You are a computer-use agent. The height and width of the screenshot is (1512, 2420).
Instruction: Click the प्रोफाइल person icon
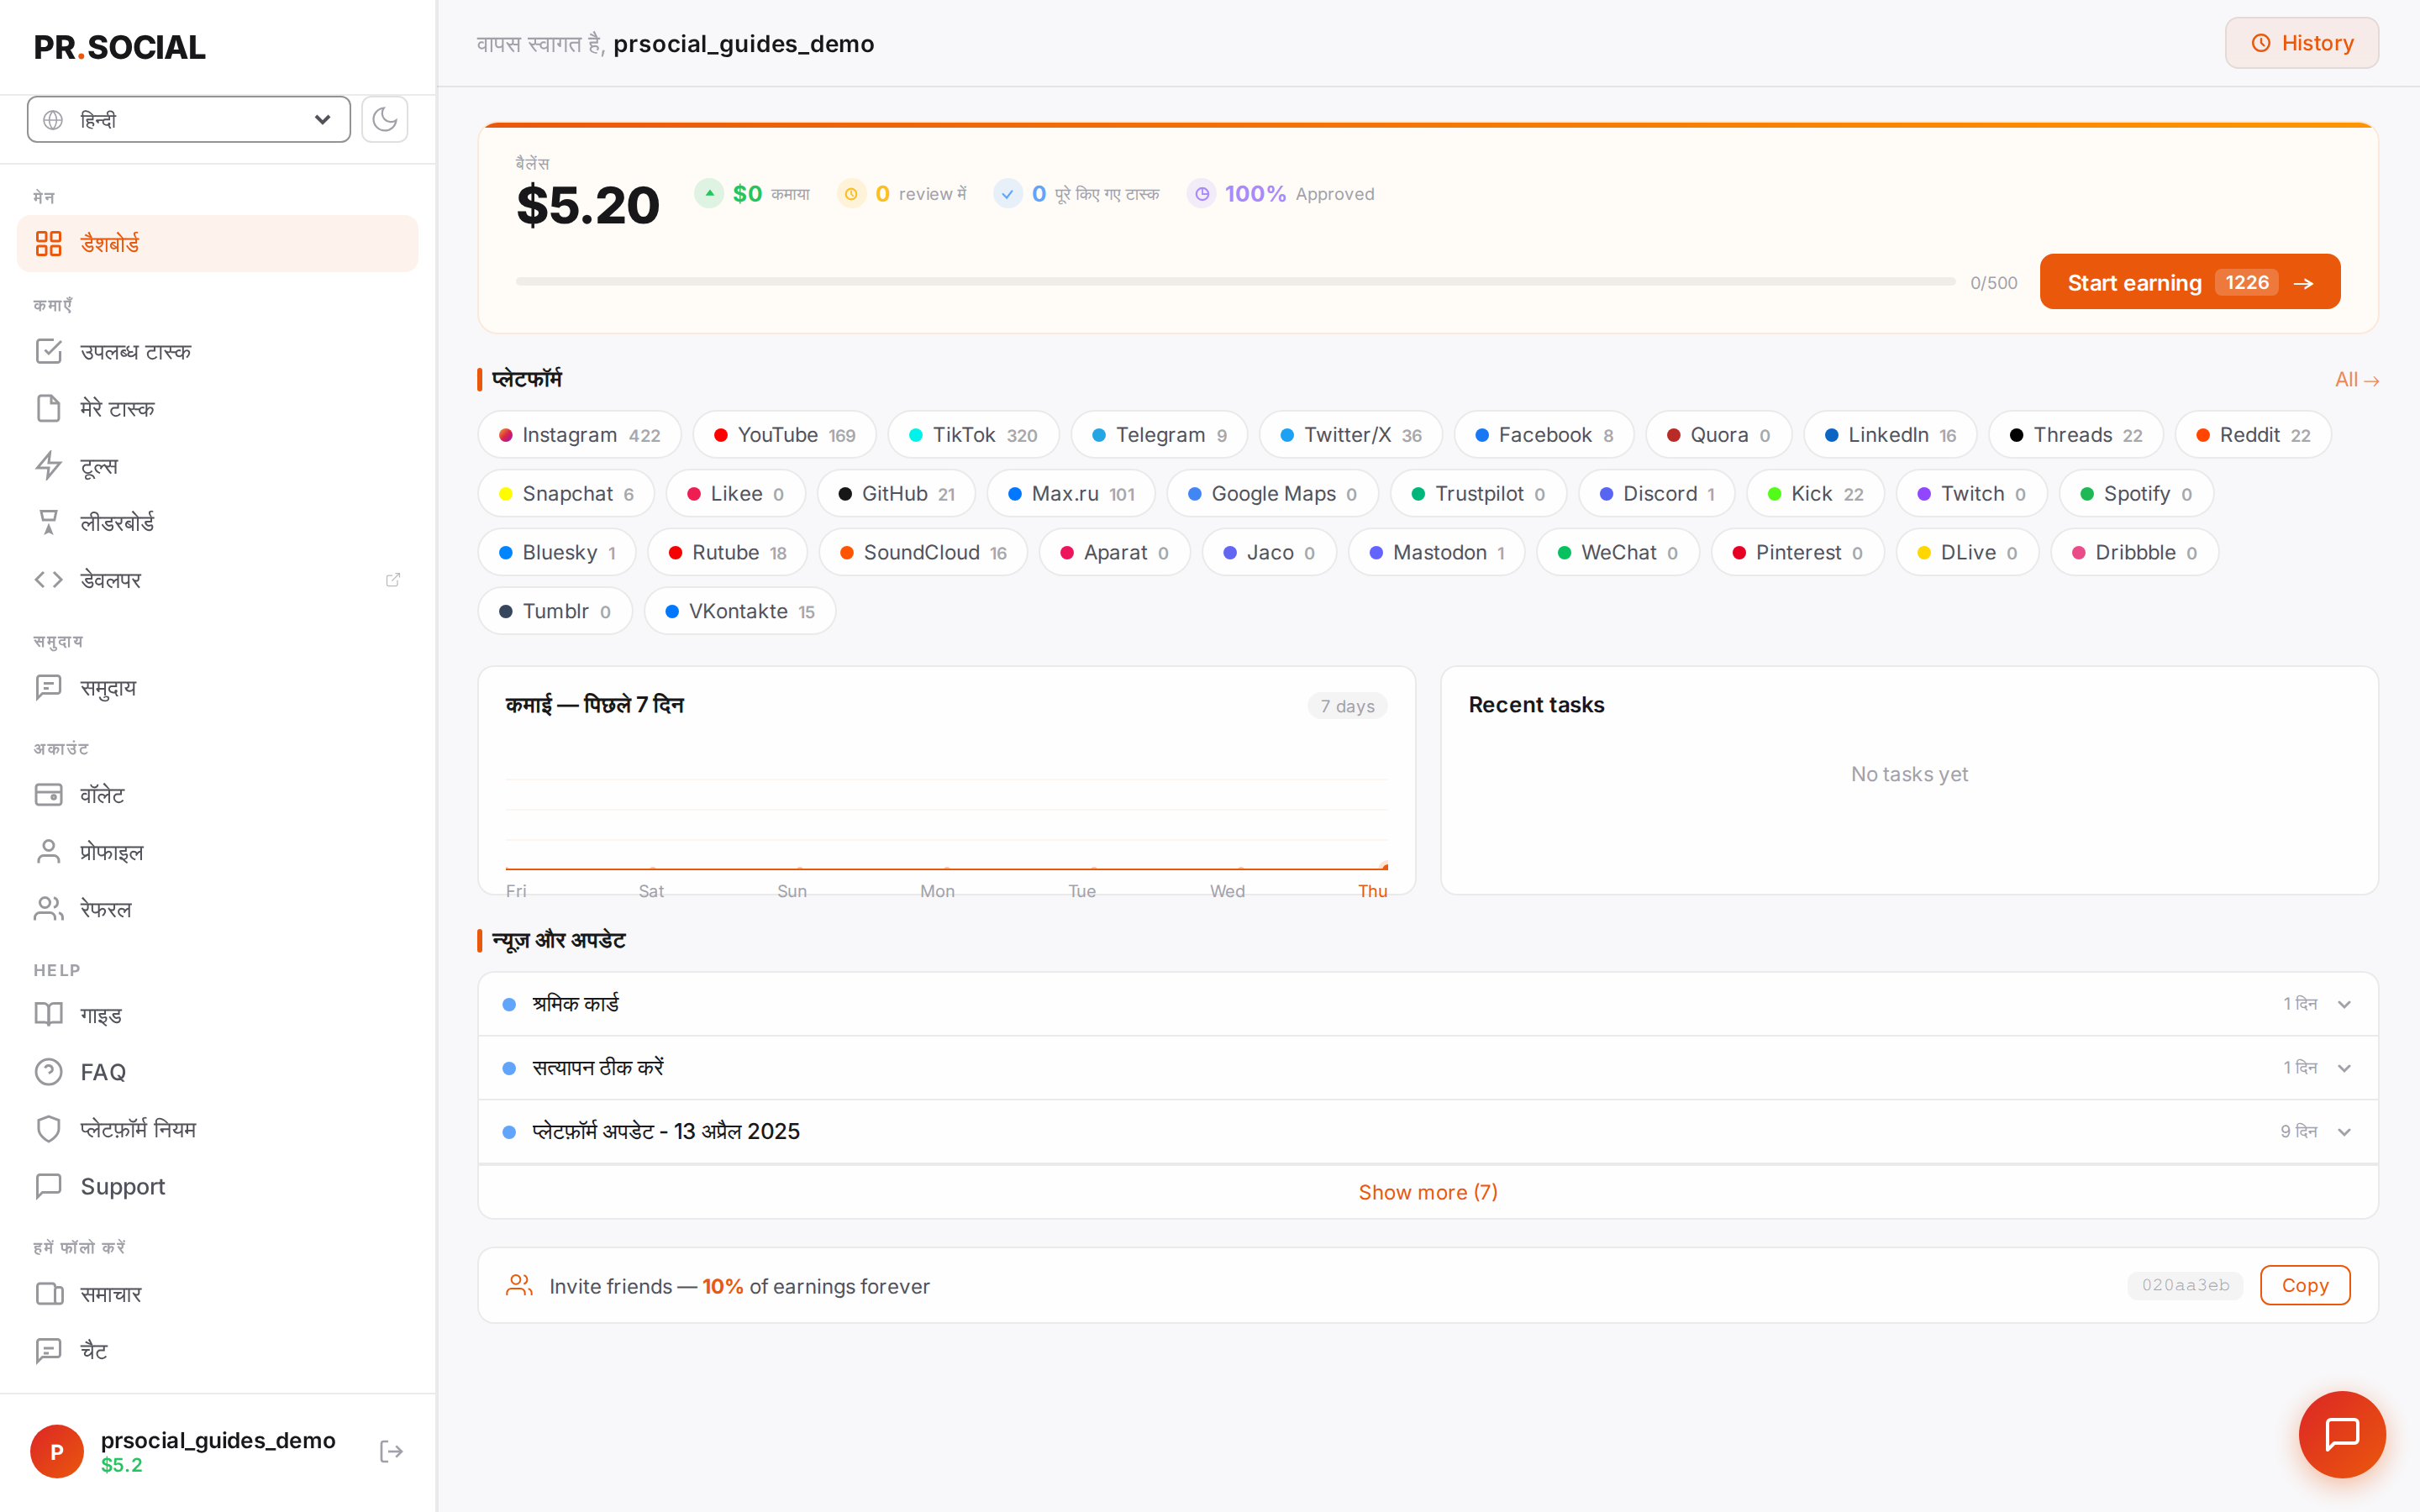(x=48, y=851)
